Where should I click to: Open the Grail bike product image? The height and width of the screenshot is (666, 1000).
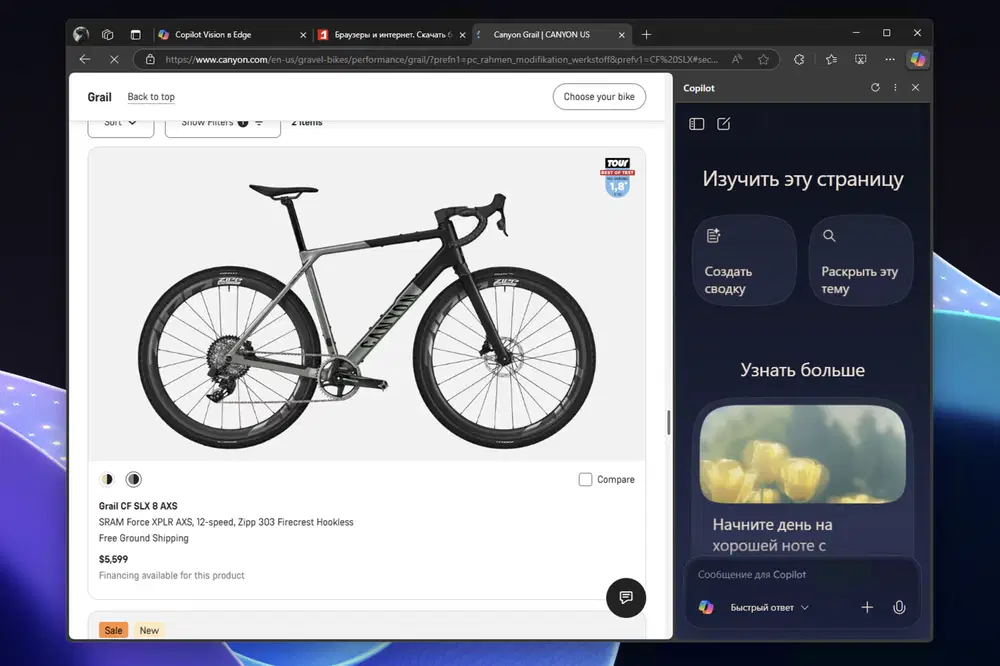click(x=367, y=304)
